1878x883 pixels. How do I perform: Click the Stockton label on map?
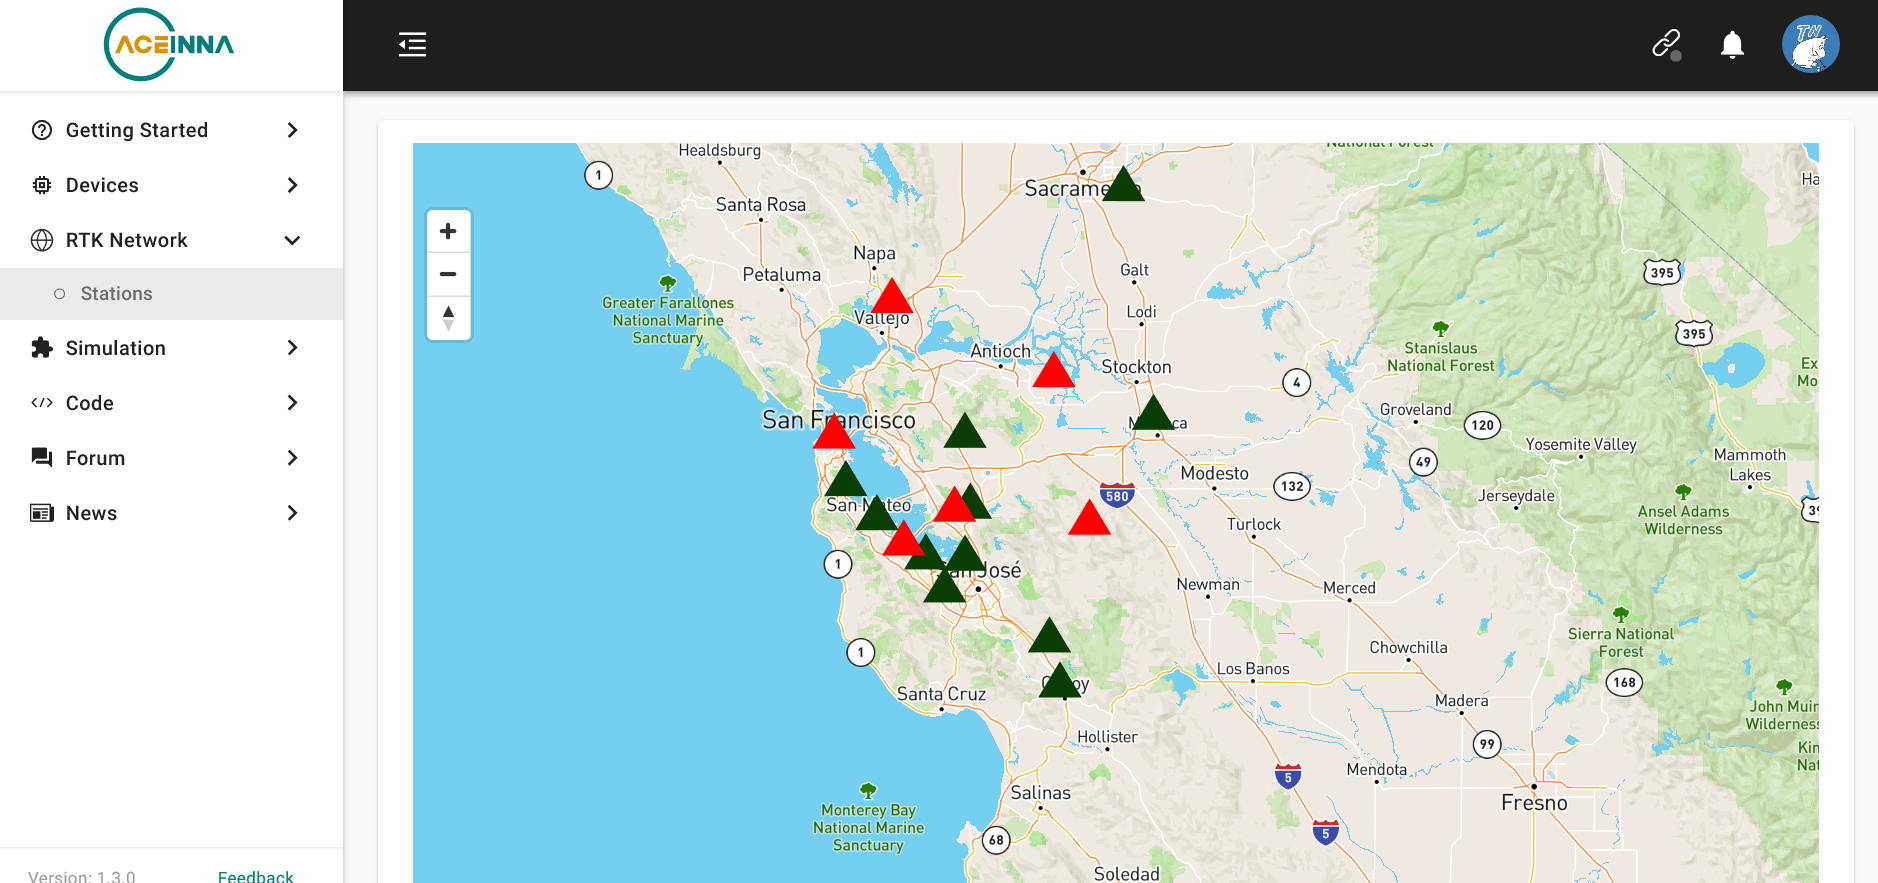[x=1136, y=367]
